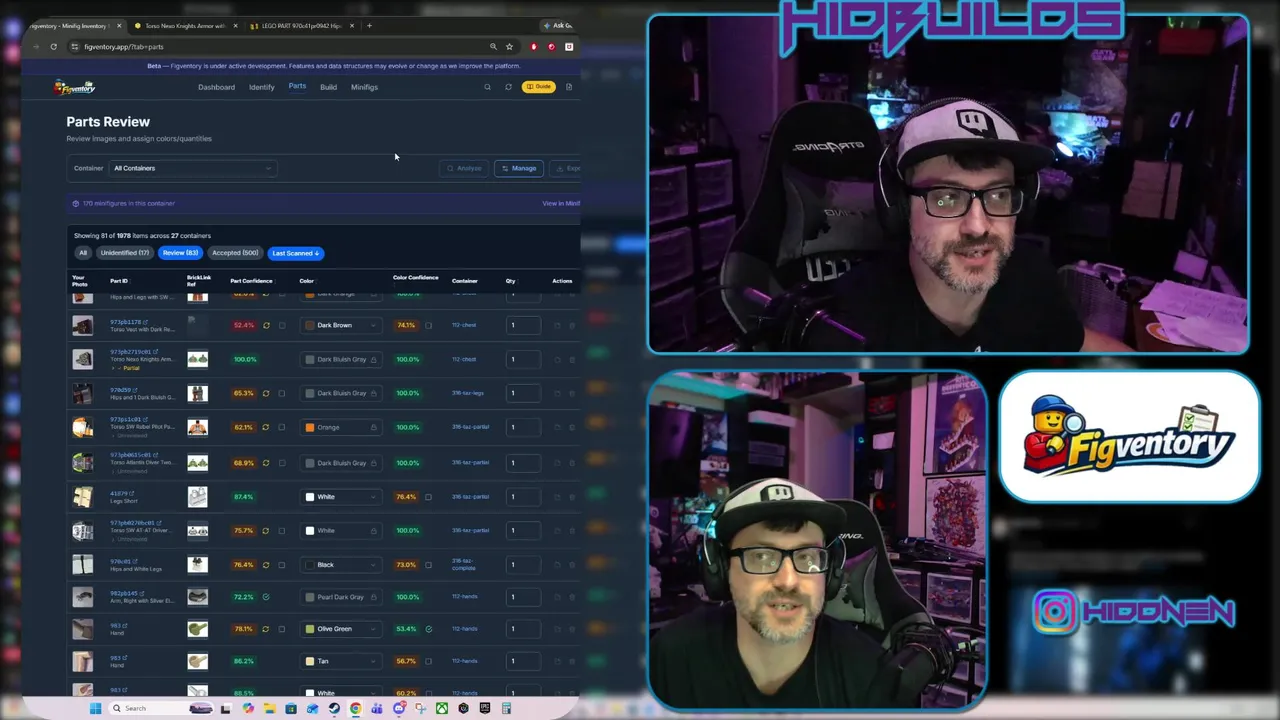Click the Orange color swatch
The width and height of the screenshot is (1280, 720).
310,427
